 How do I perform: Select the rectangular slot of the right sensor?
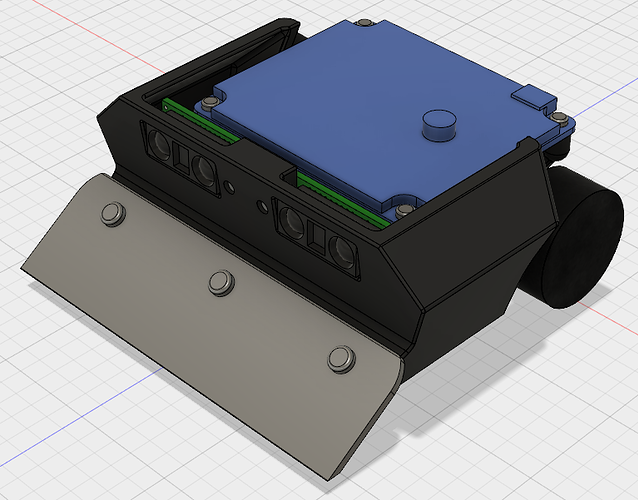pyautogui.click(x=317, y=237)
